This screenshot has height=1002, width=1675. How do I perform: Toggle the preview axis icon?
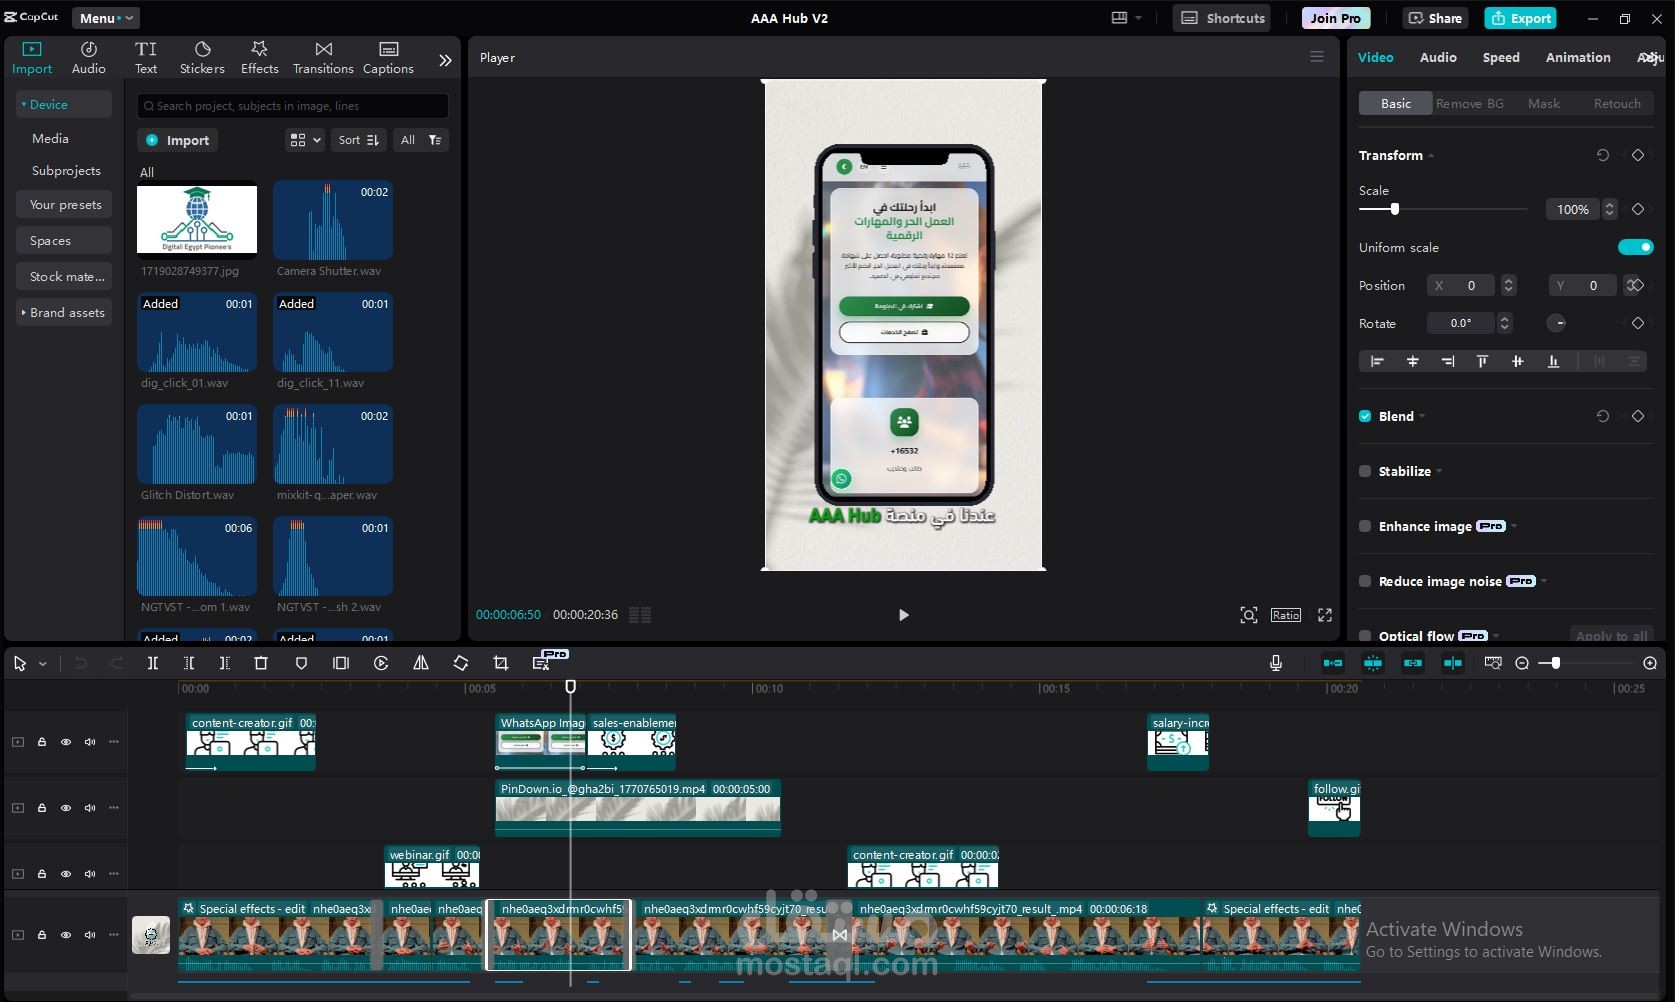click(1453, 663)
